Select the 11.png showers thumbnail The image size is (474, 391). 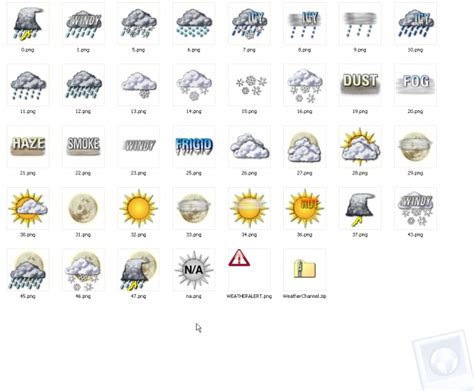(28, 85)
